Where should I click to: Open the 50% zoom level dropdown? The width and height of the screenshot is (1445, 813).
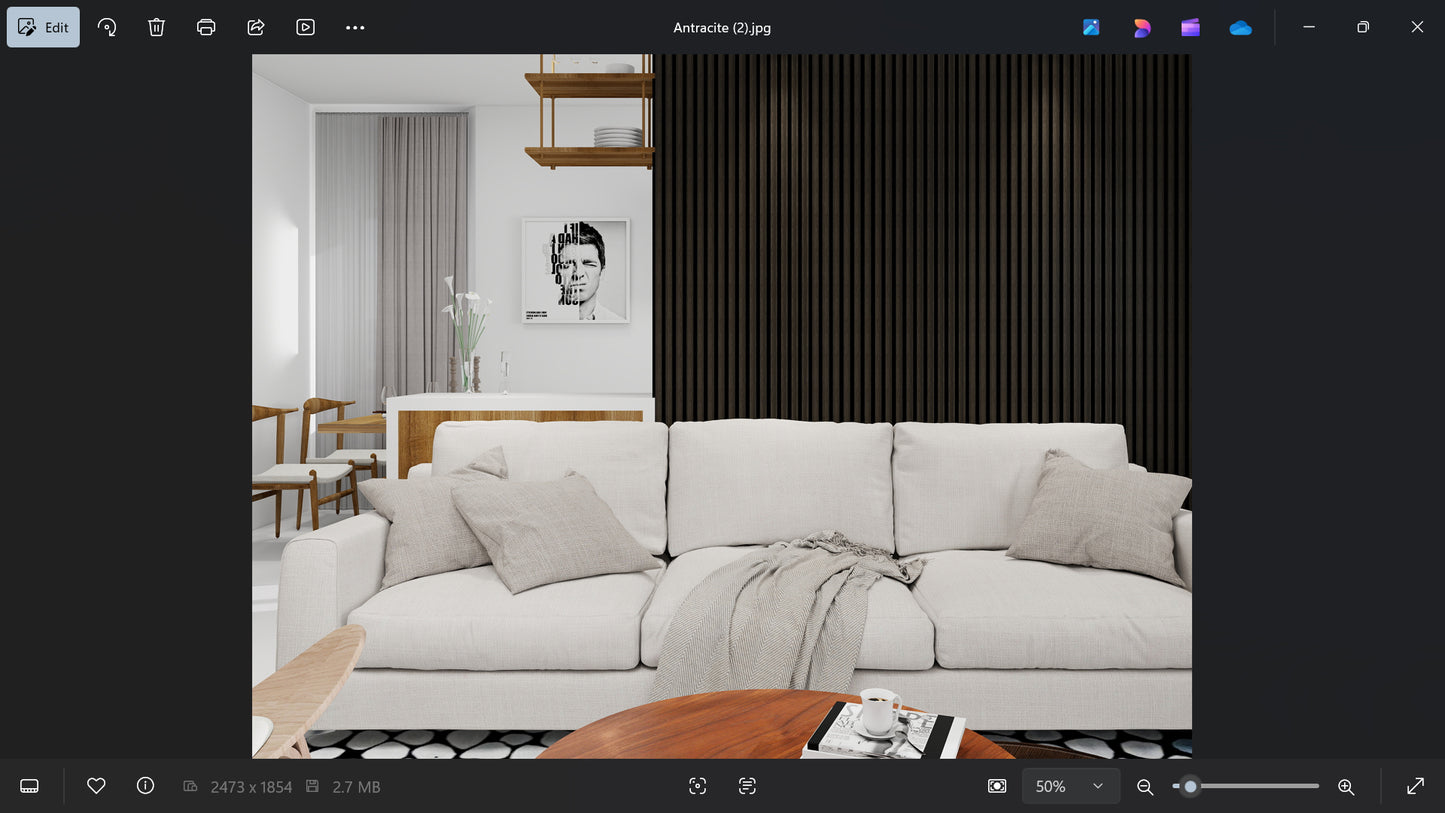pyautogui.click(x=1071, y=786)
